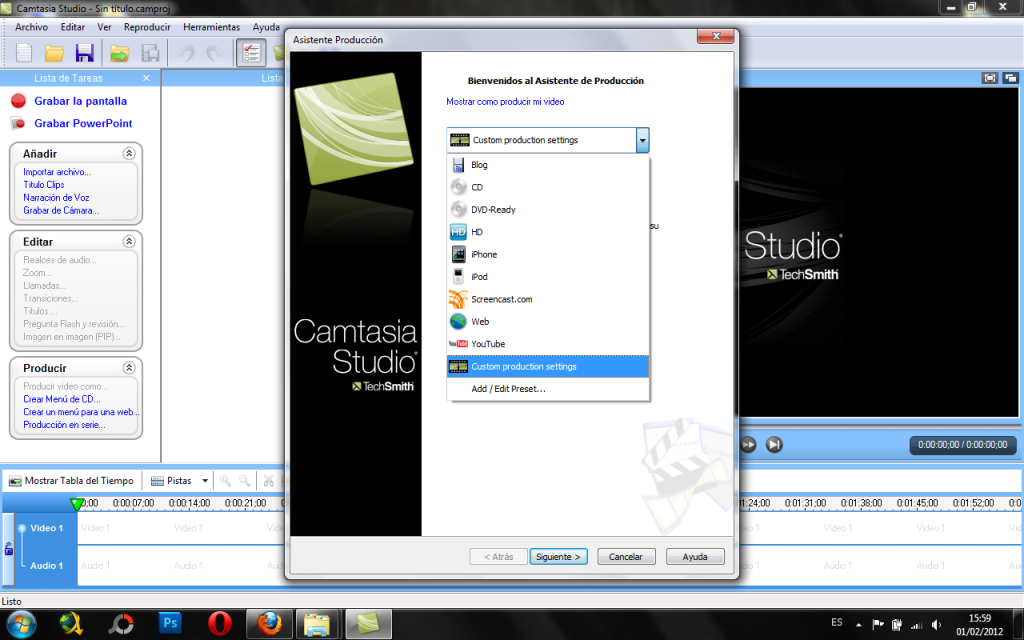
Task: Open the Archivo menu
Action: 31,27
